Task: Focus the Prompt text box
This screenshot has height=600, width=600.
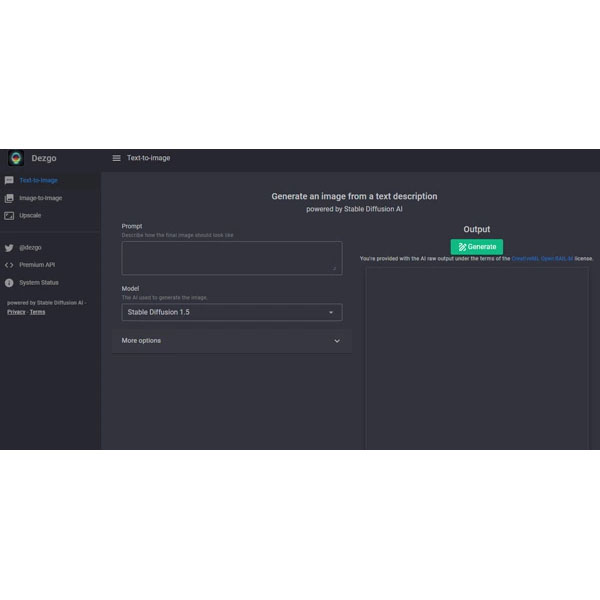Action: [230, 257]
